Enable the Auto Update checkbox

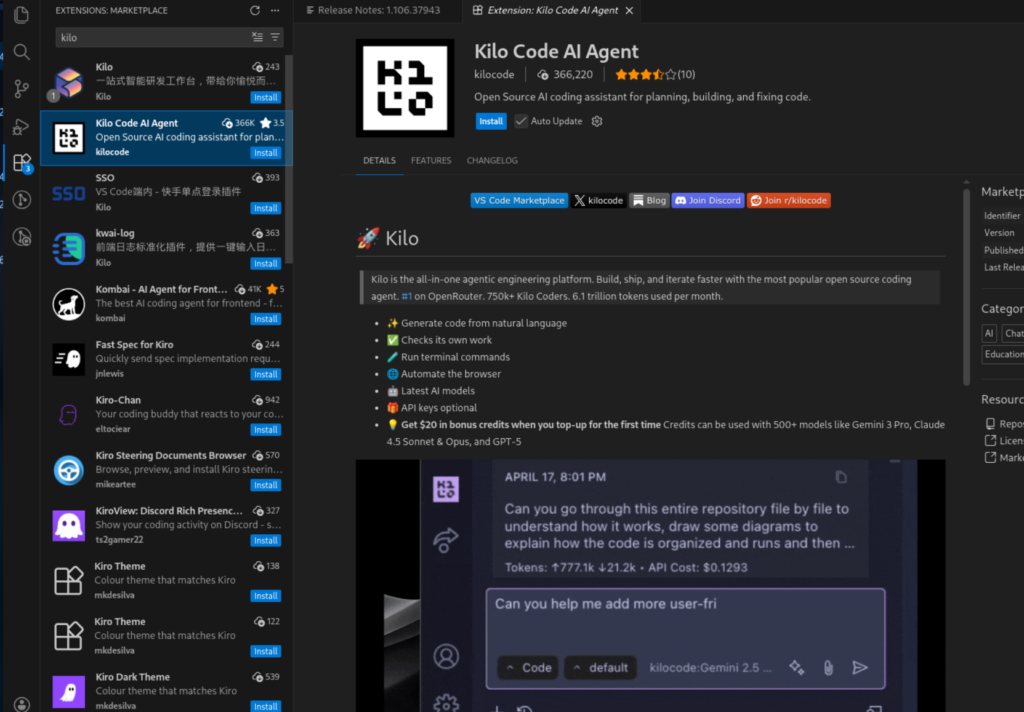tap(521, 121)
